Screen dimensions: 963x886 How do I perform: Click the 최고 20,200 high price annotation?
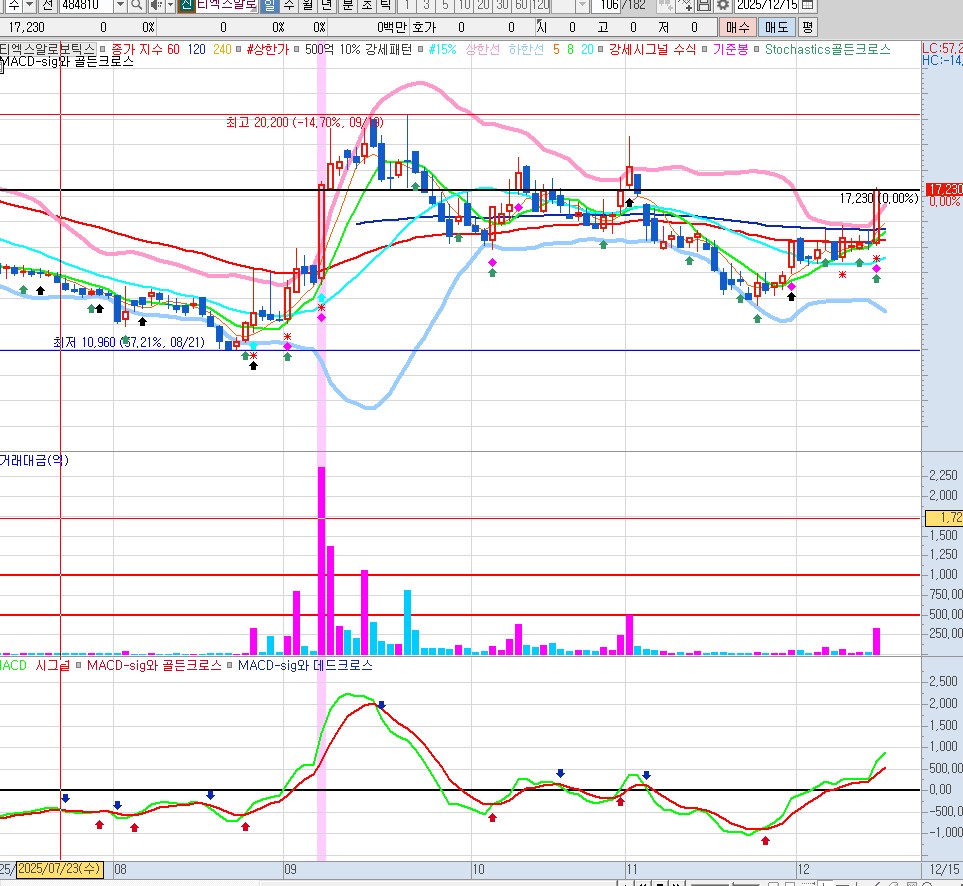click(305, 122)
